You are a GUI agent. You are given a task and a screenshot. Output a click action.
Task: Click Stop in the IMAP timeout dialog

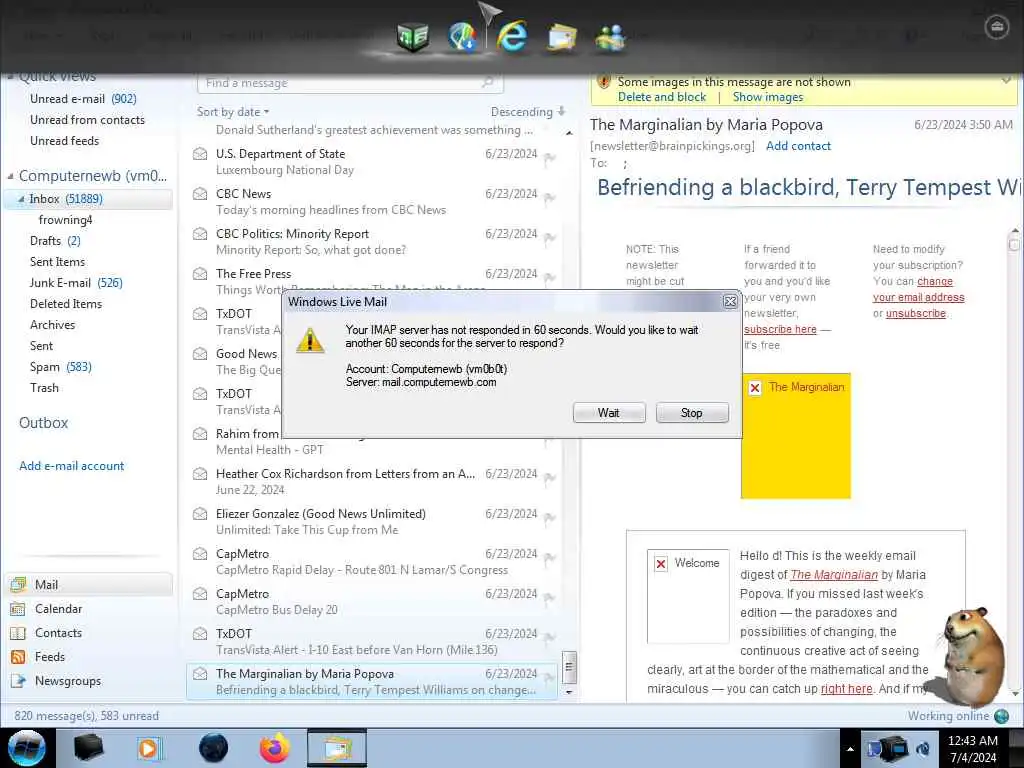(692, 413)
